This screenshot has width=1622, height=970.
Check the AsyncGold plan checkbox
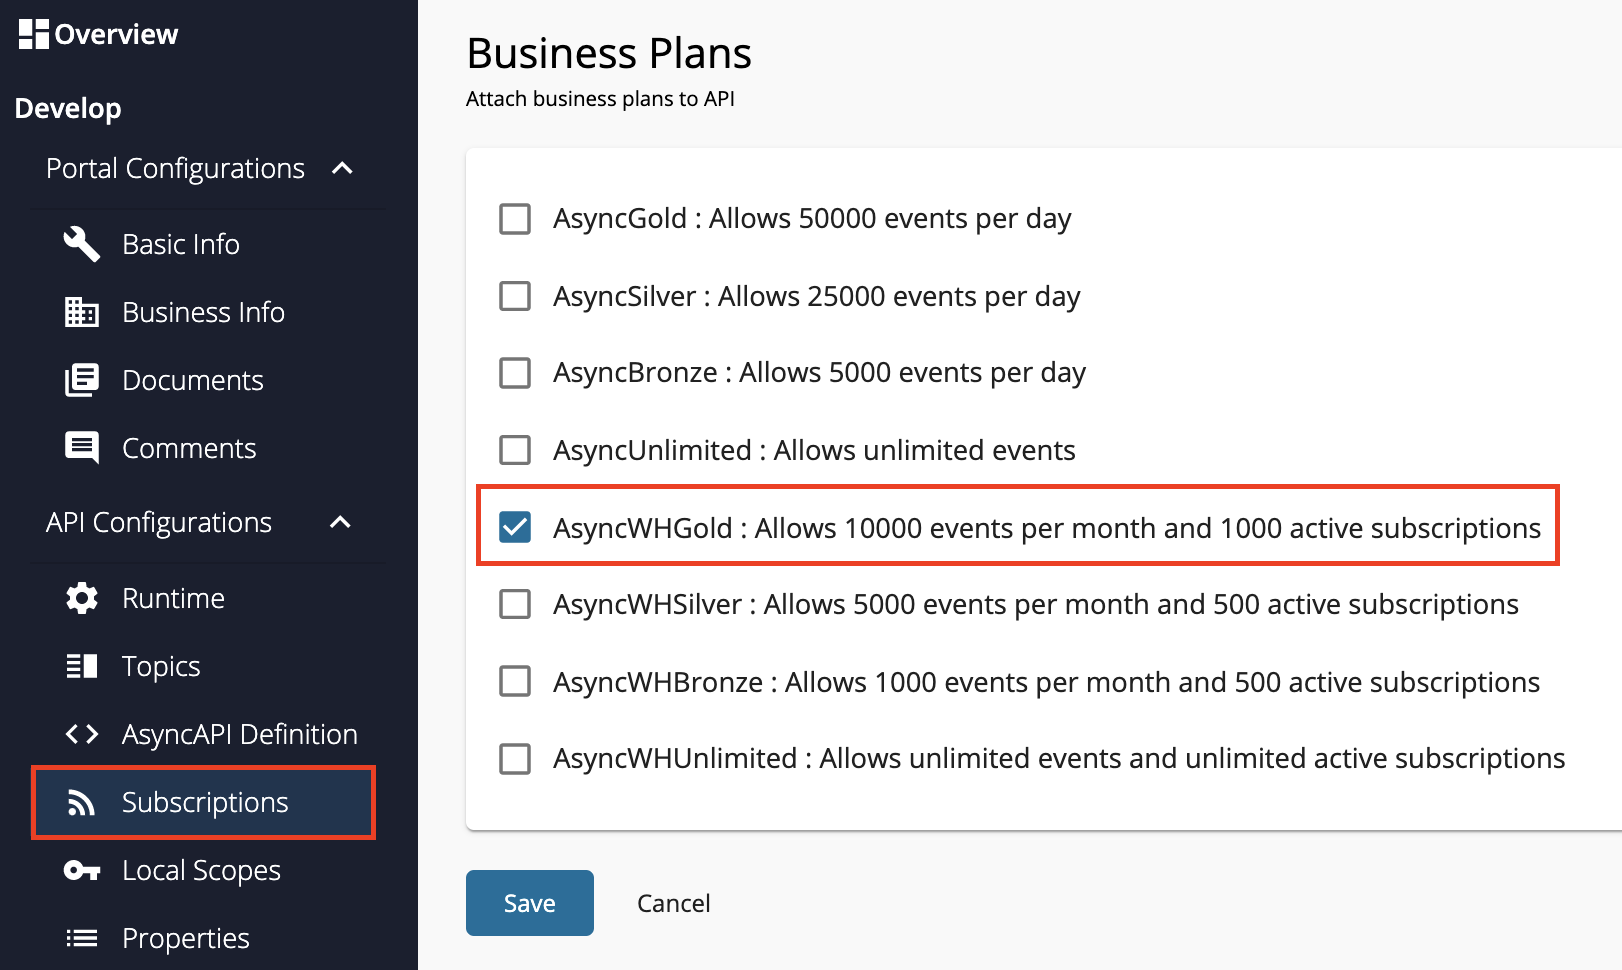click(x=514, y=218)
